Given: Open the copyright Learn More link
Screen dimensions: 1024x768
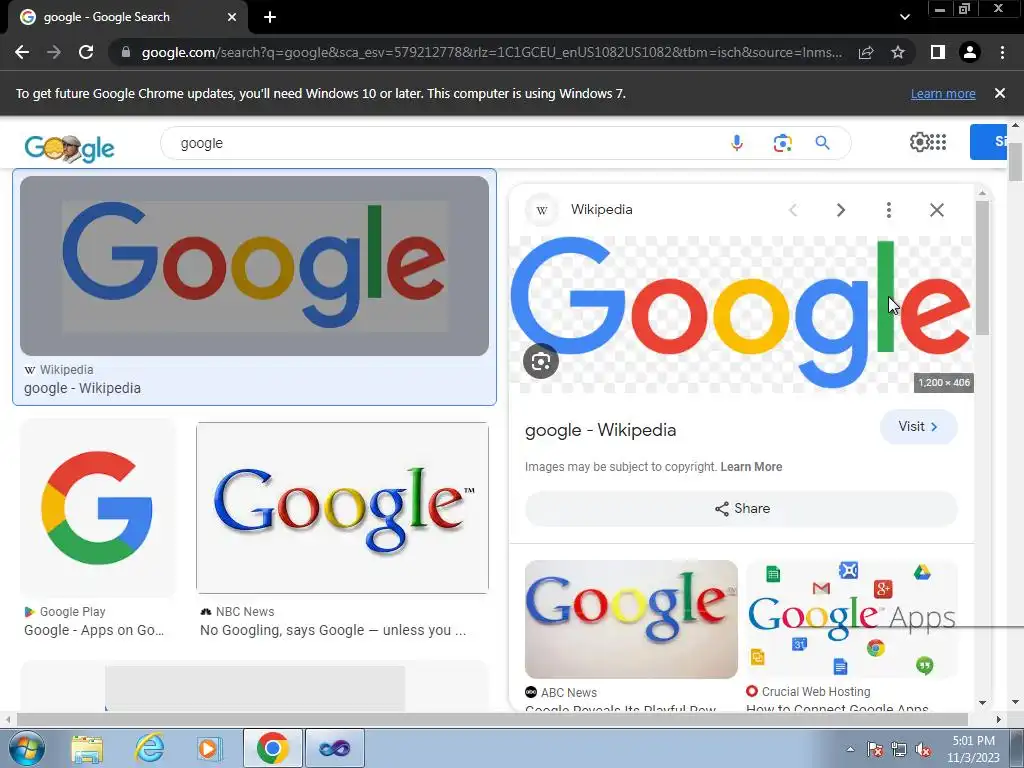Looking at the screenshot, I should 751,467.
